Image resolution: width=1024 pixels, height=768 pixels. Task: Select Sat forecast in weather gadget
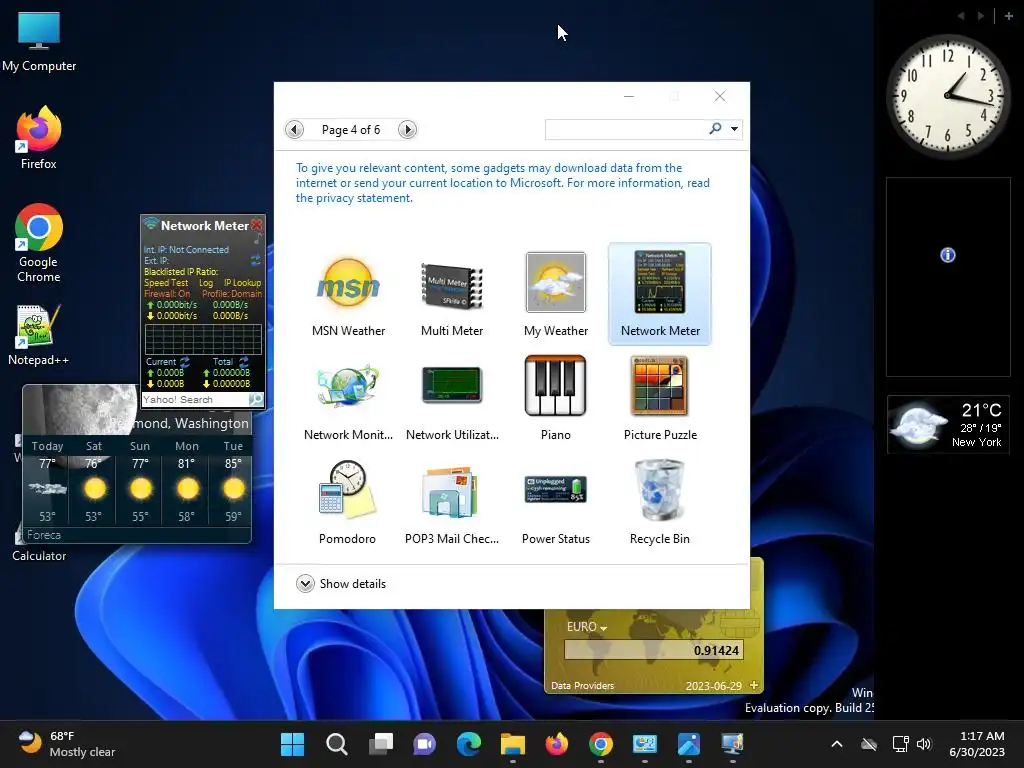[x=93, y=484]
